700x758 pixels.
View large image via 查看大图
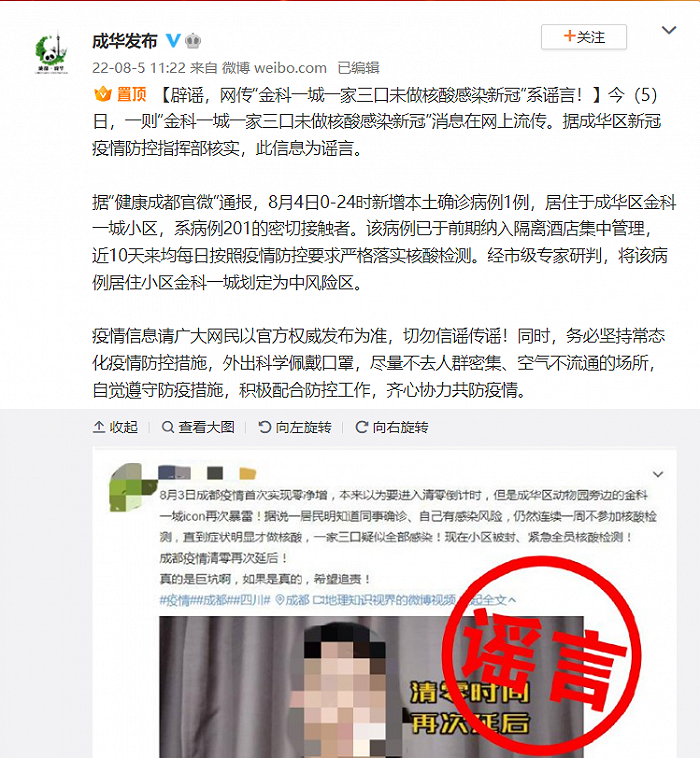(x=198, y=427)
